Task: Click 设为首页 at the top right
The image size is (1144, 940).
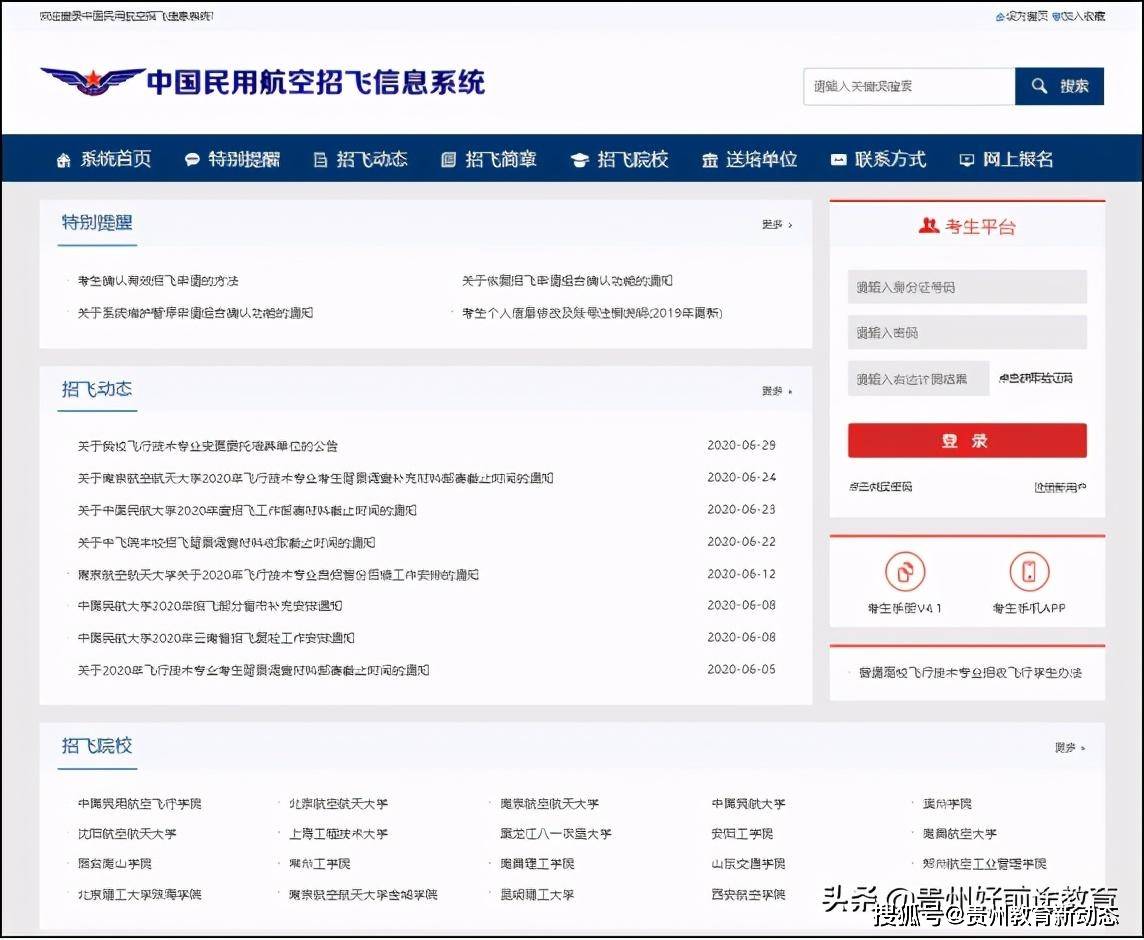Action: coord(1021,15)
